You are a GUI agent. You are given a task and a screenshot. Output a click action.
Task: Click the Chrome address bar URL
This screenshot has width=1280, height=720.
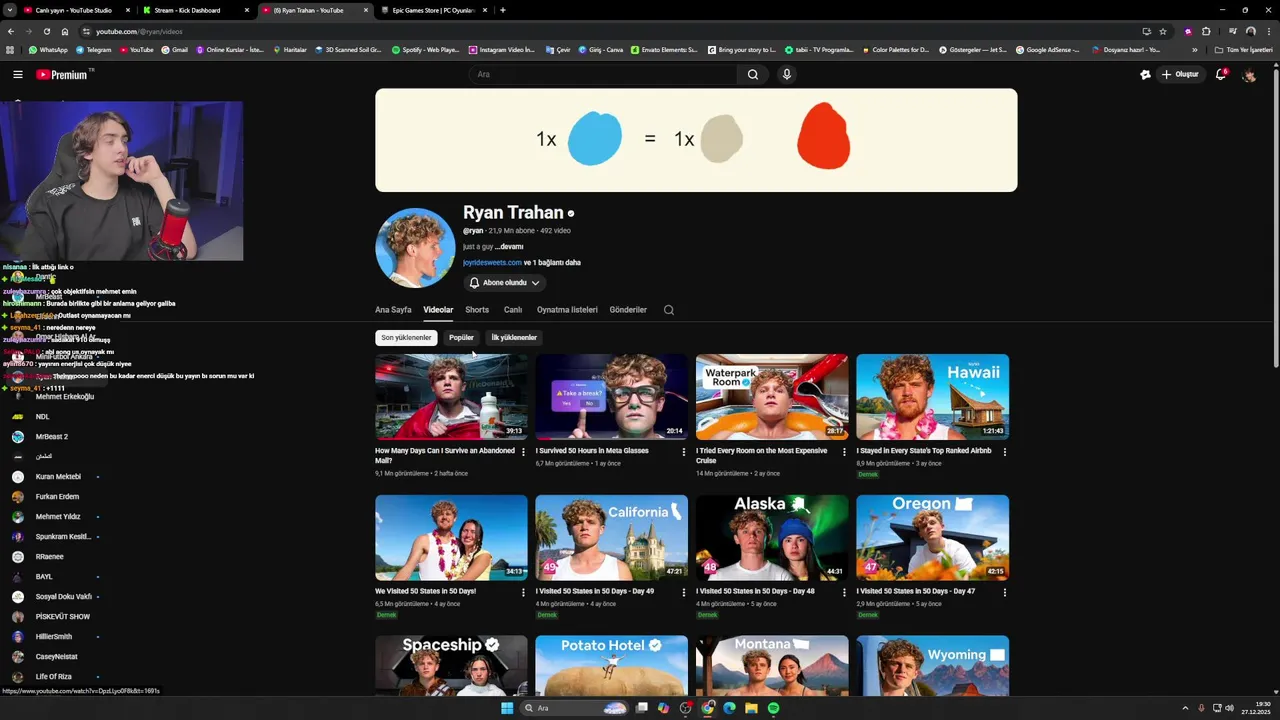140,31
